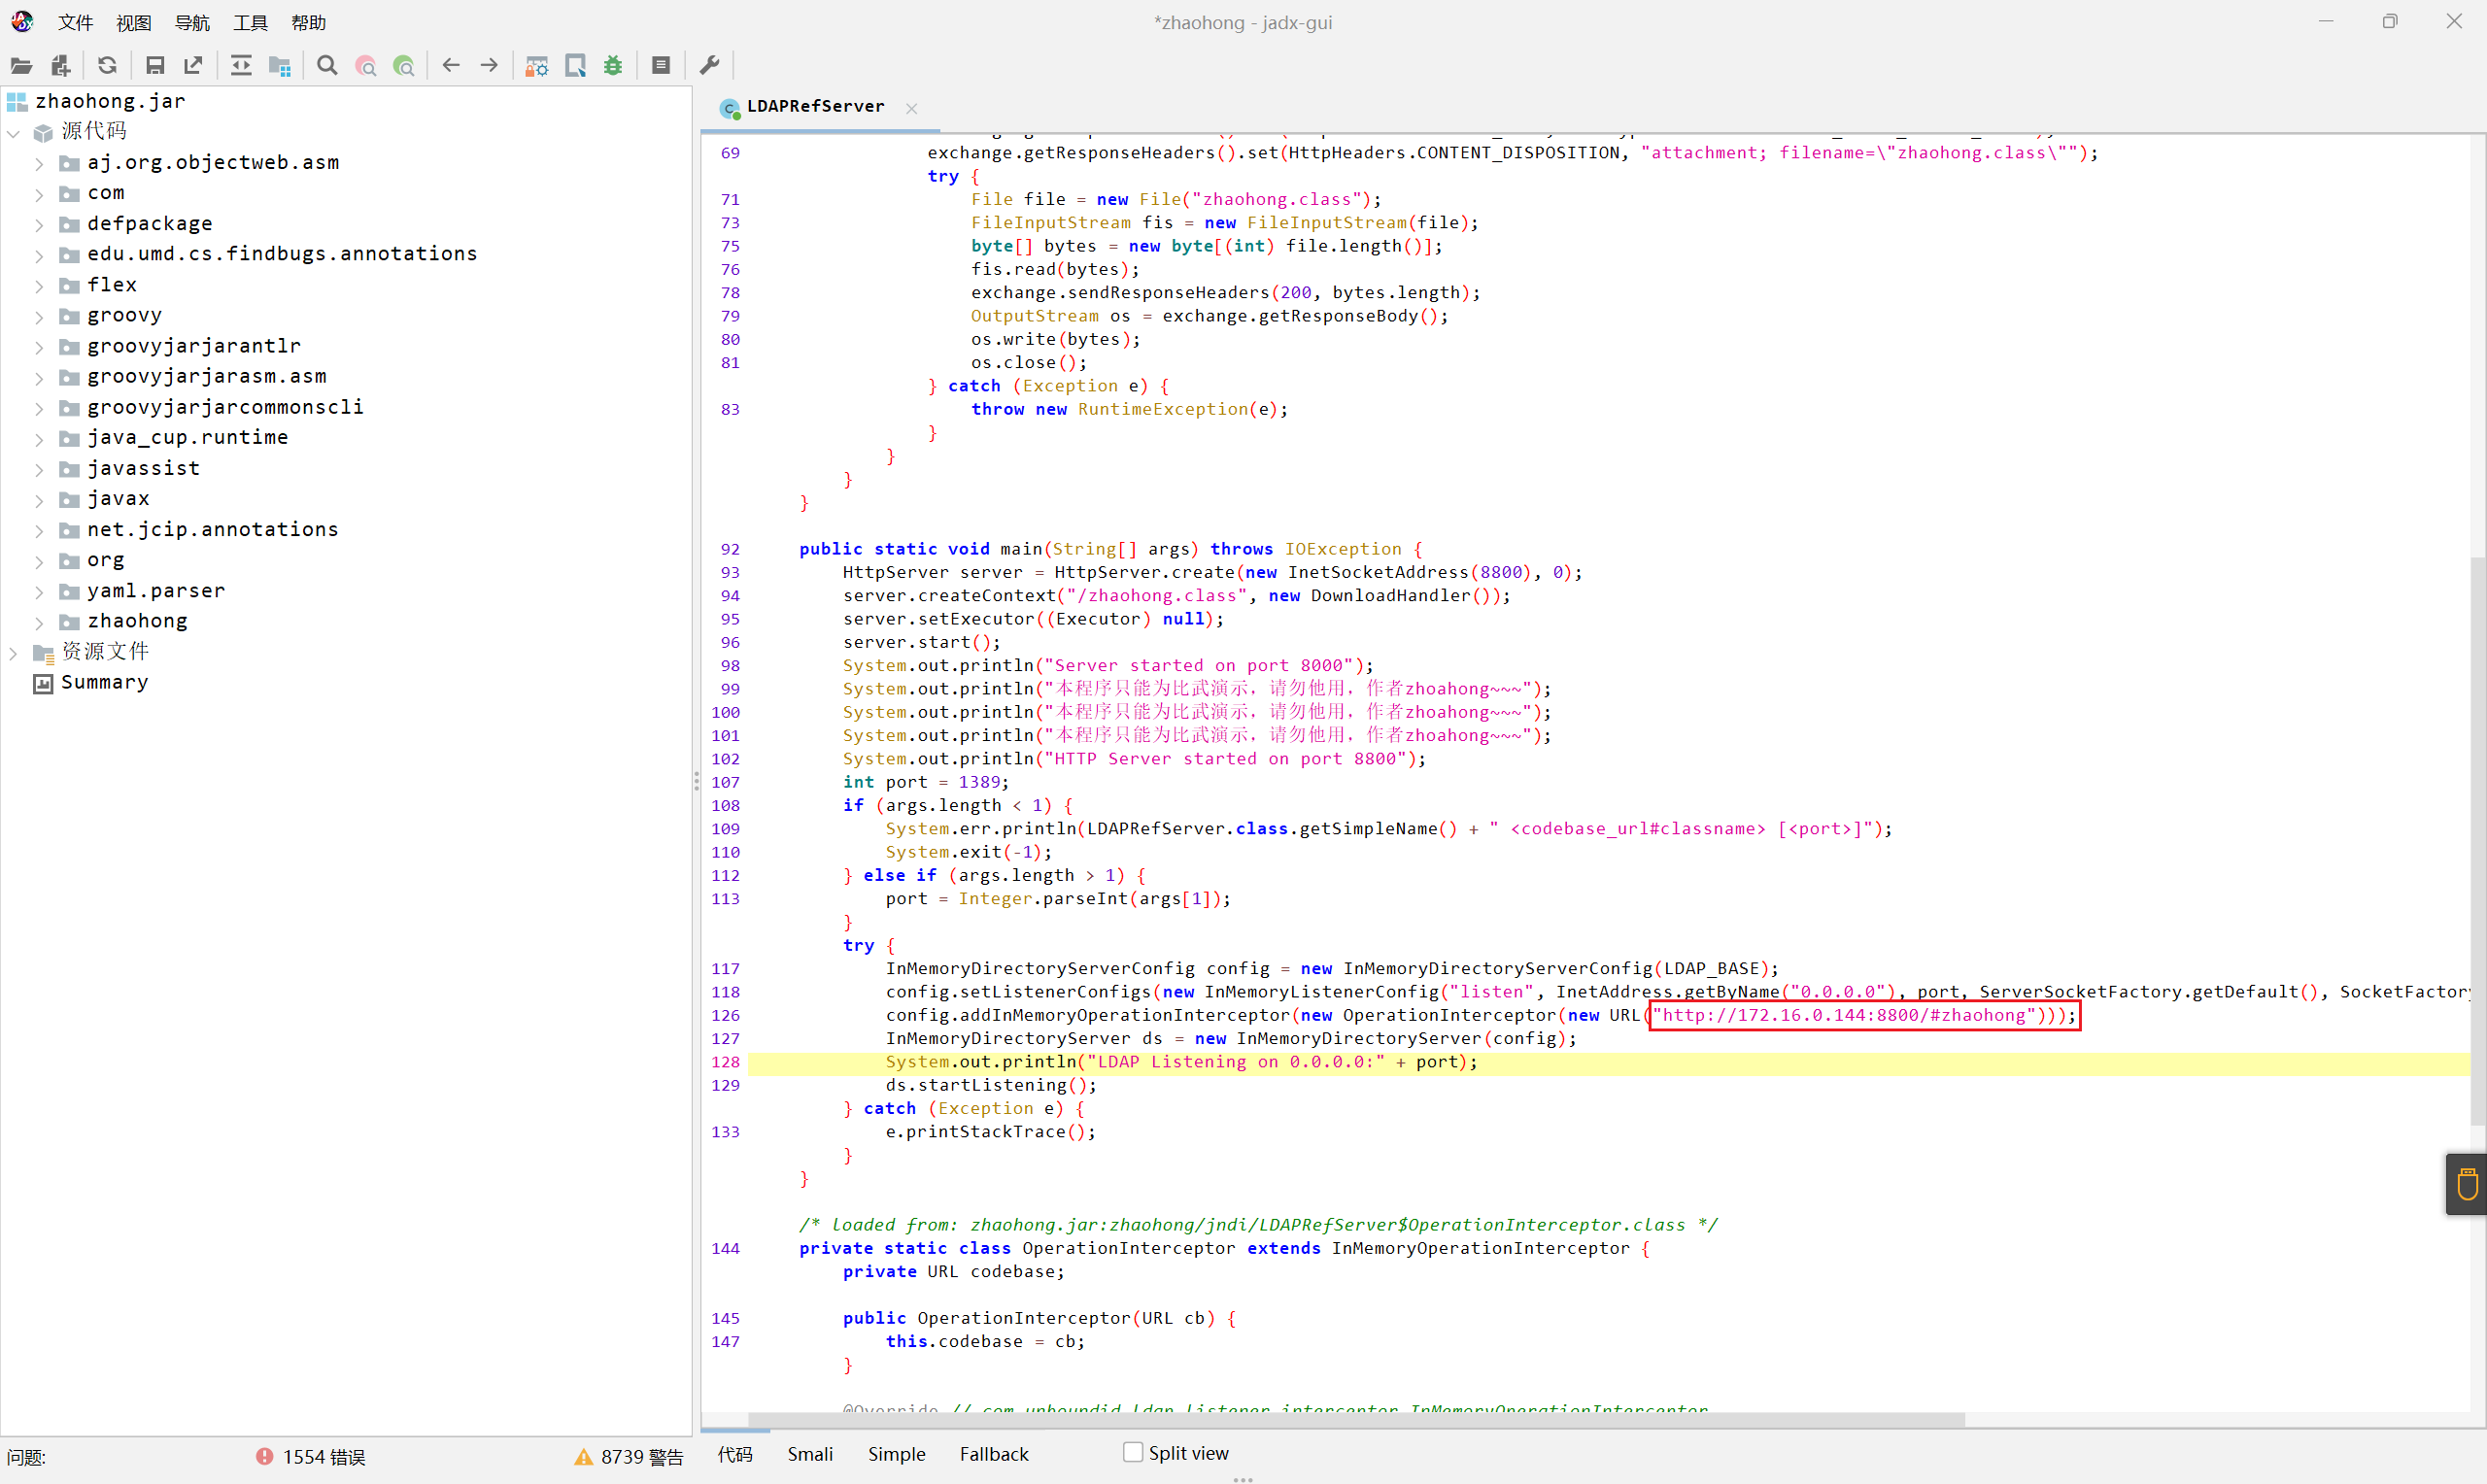The height and width of the screenshot is (1484, 2487).
Task: Select zhaohong.jar root node
Action: [110, 101]
